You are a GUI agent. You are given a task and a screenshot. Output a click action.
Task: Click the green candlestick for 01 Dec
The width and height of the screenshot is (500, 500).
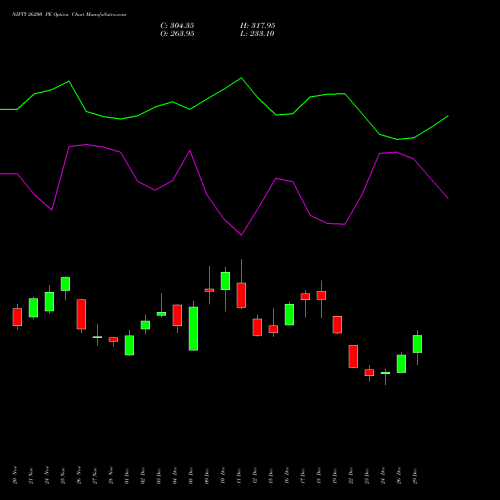point(129,345)
